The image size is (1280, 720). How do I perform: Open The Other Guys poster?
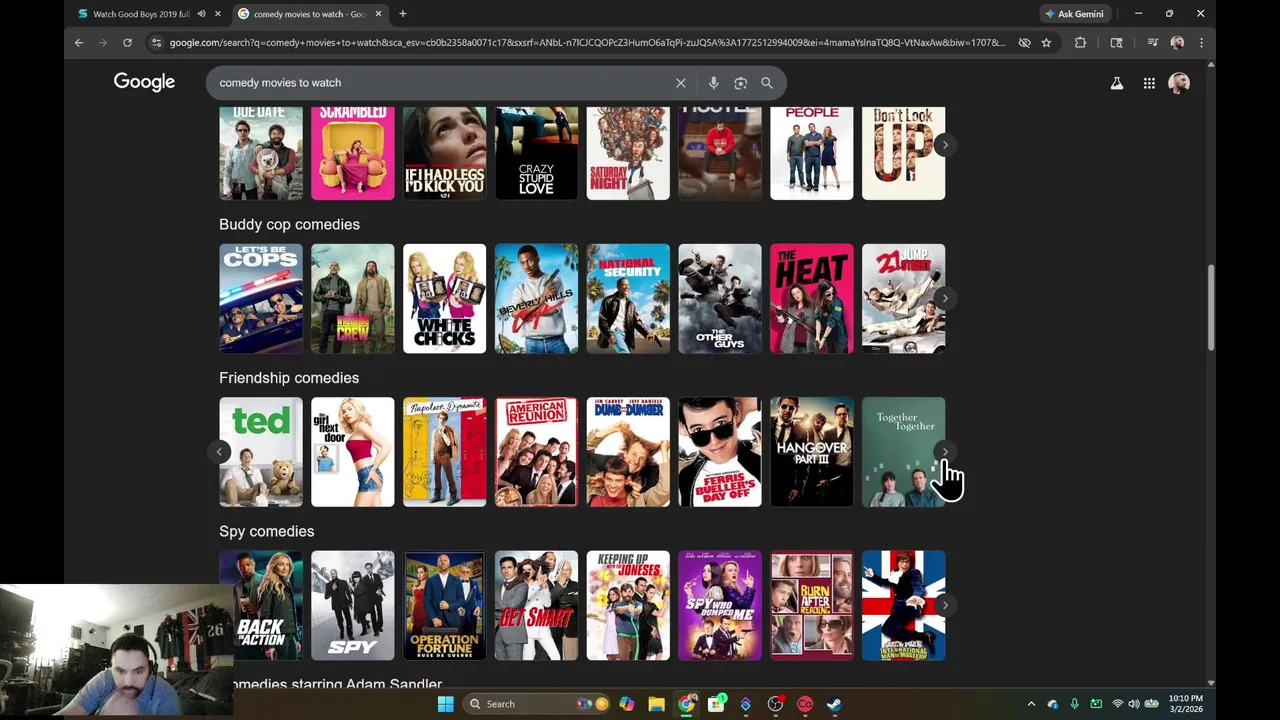pos(720,298)
